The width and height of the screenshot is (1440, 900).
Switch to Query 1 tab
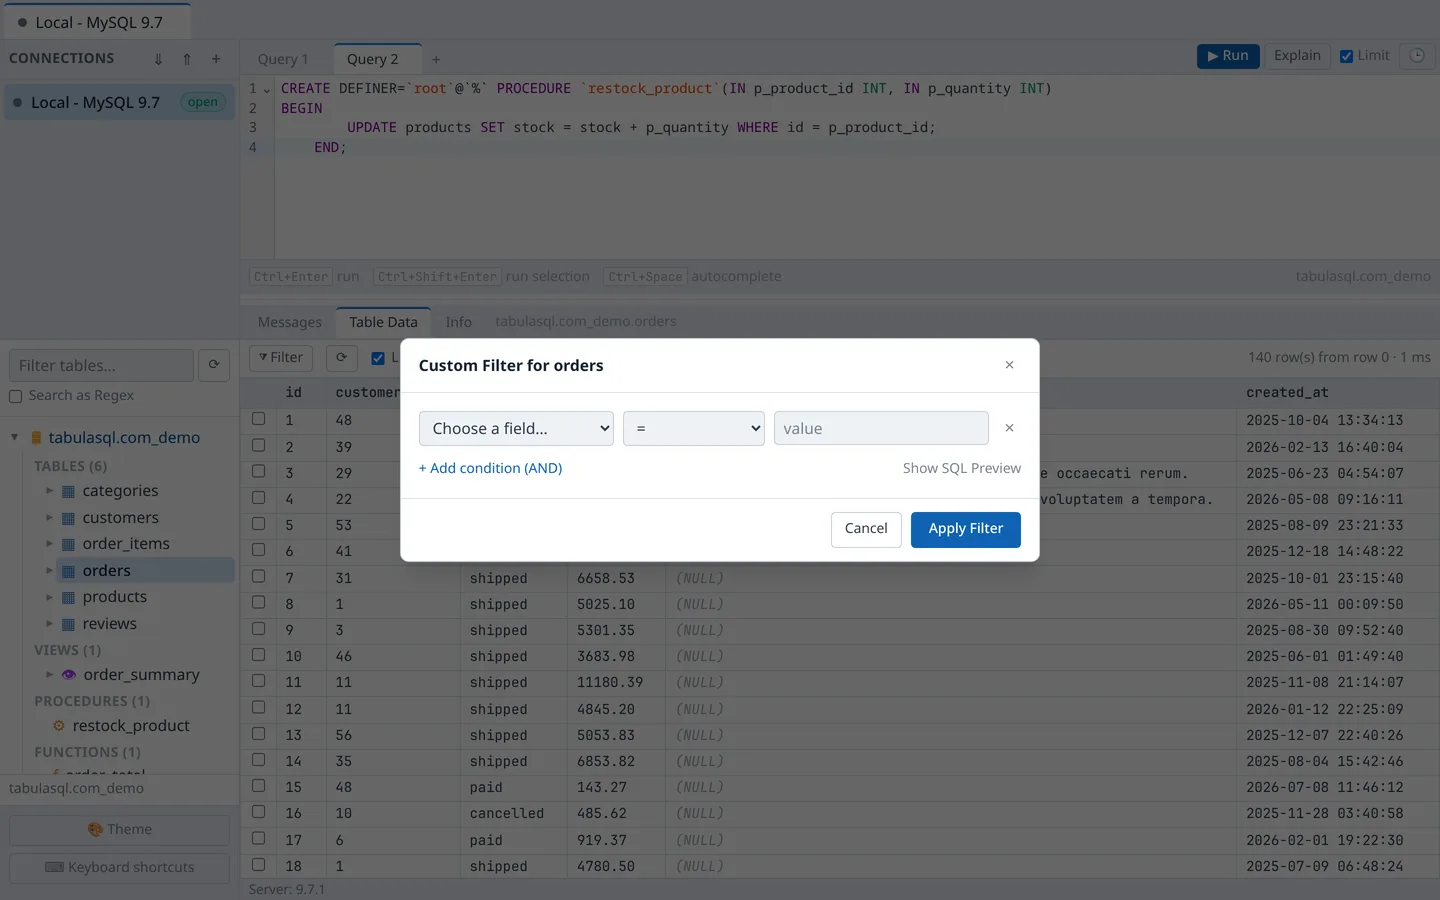[283, 59]
